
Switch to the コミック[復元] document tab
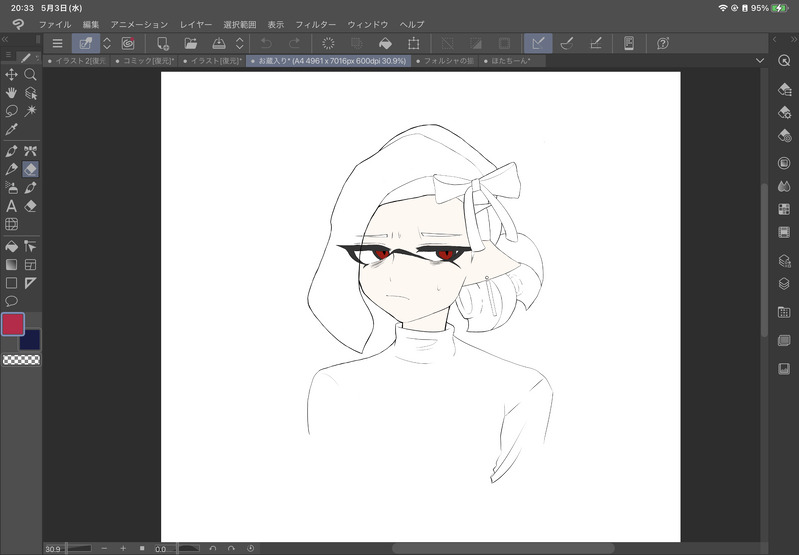144,61
